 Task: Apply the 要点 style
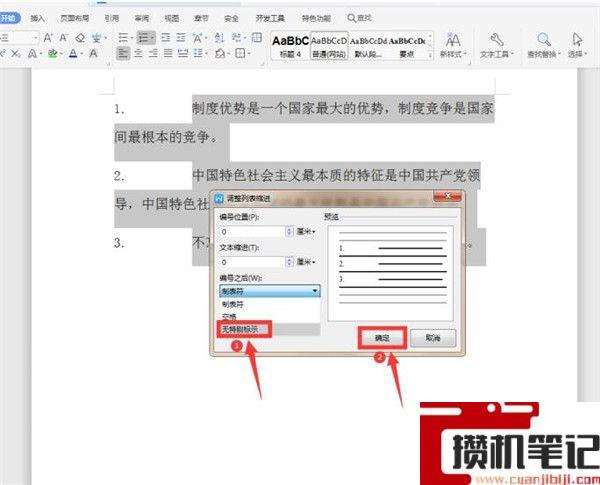click(x=407, y=46)
